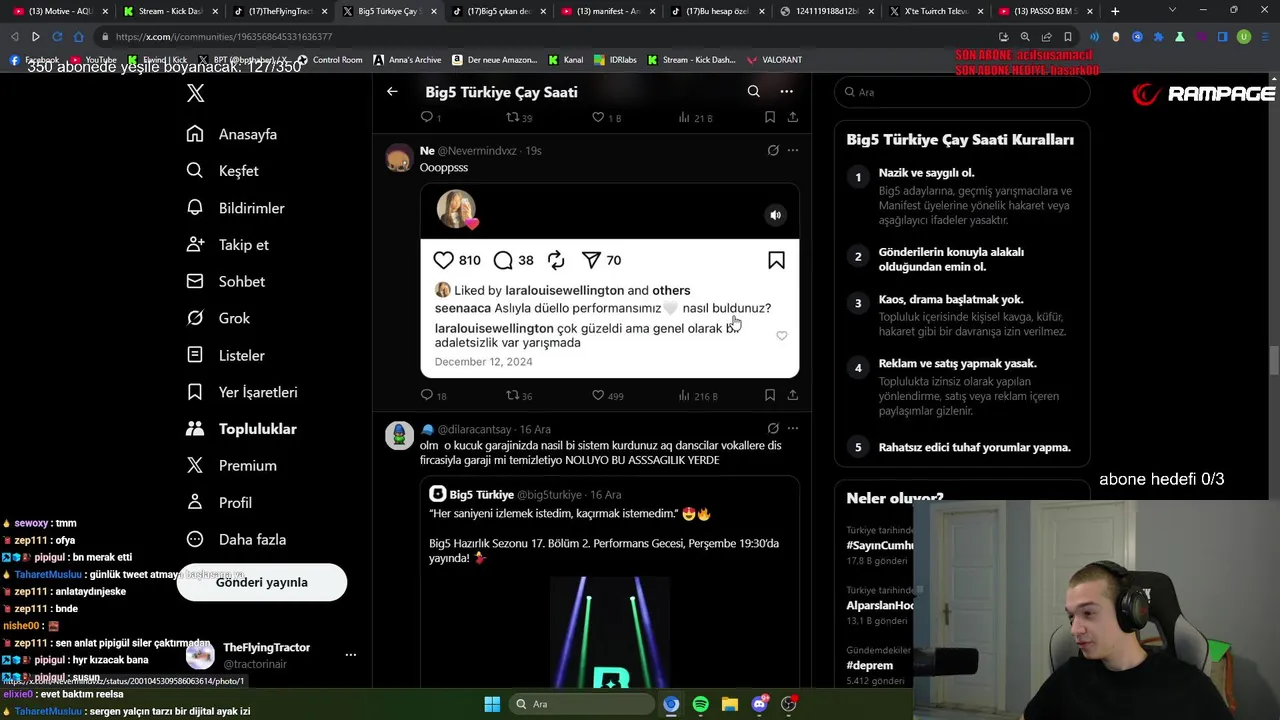Bookmark the top post with 21 B views
1280x720 pixels.
click(770, 117)
